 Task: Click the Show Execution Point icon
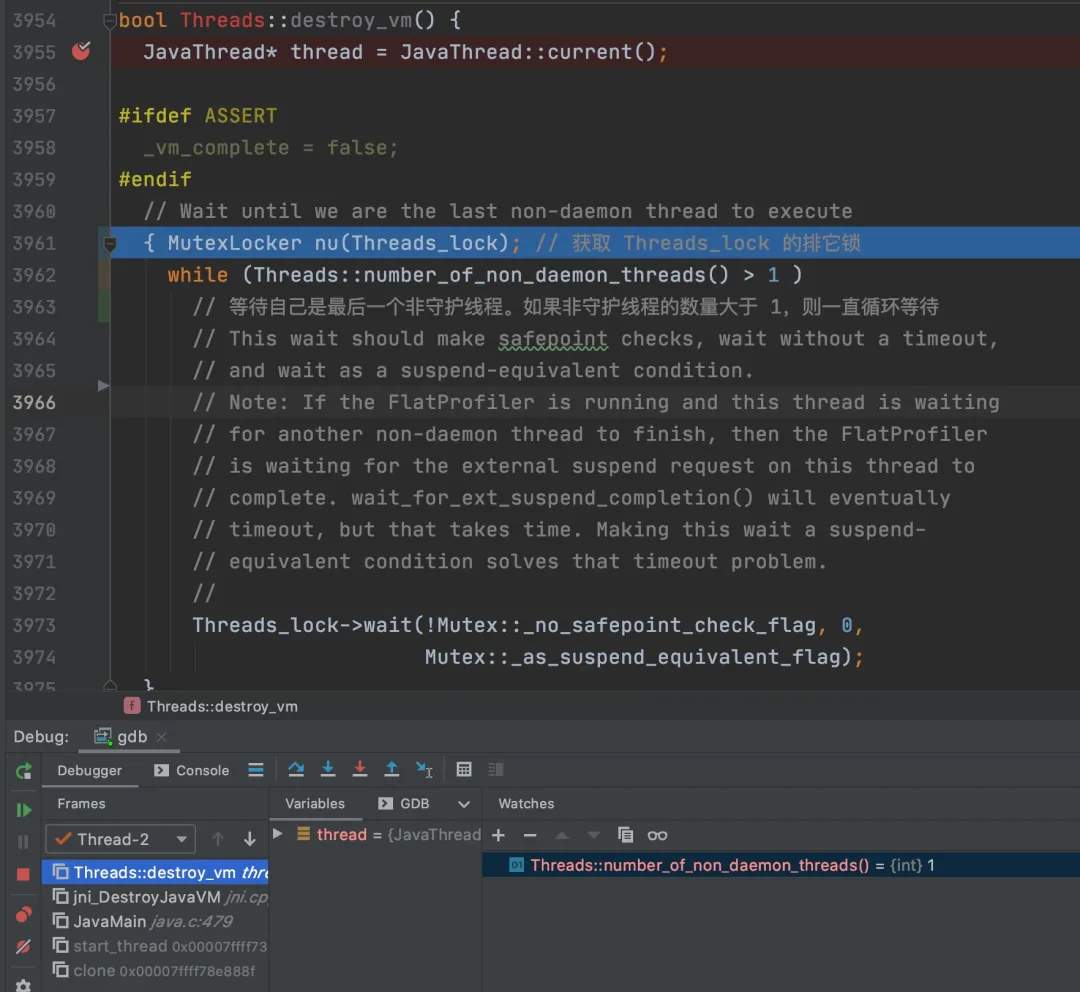click(x=256, y=770)
